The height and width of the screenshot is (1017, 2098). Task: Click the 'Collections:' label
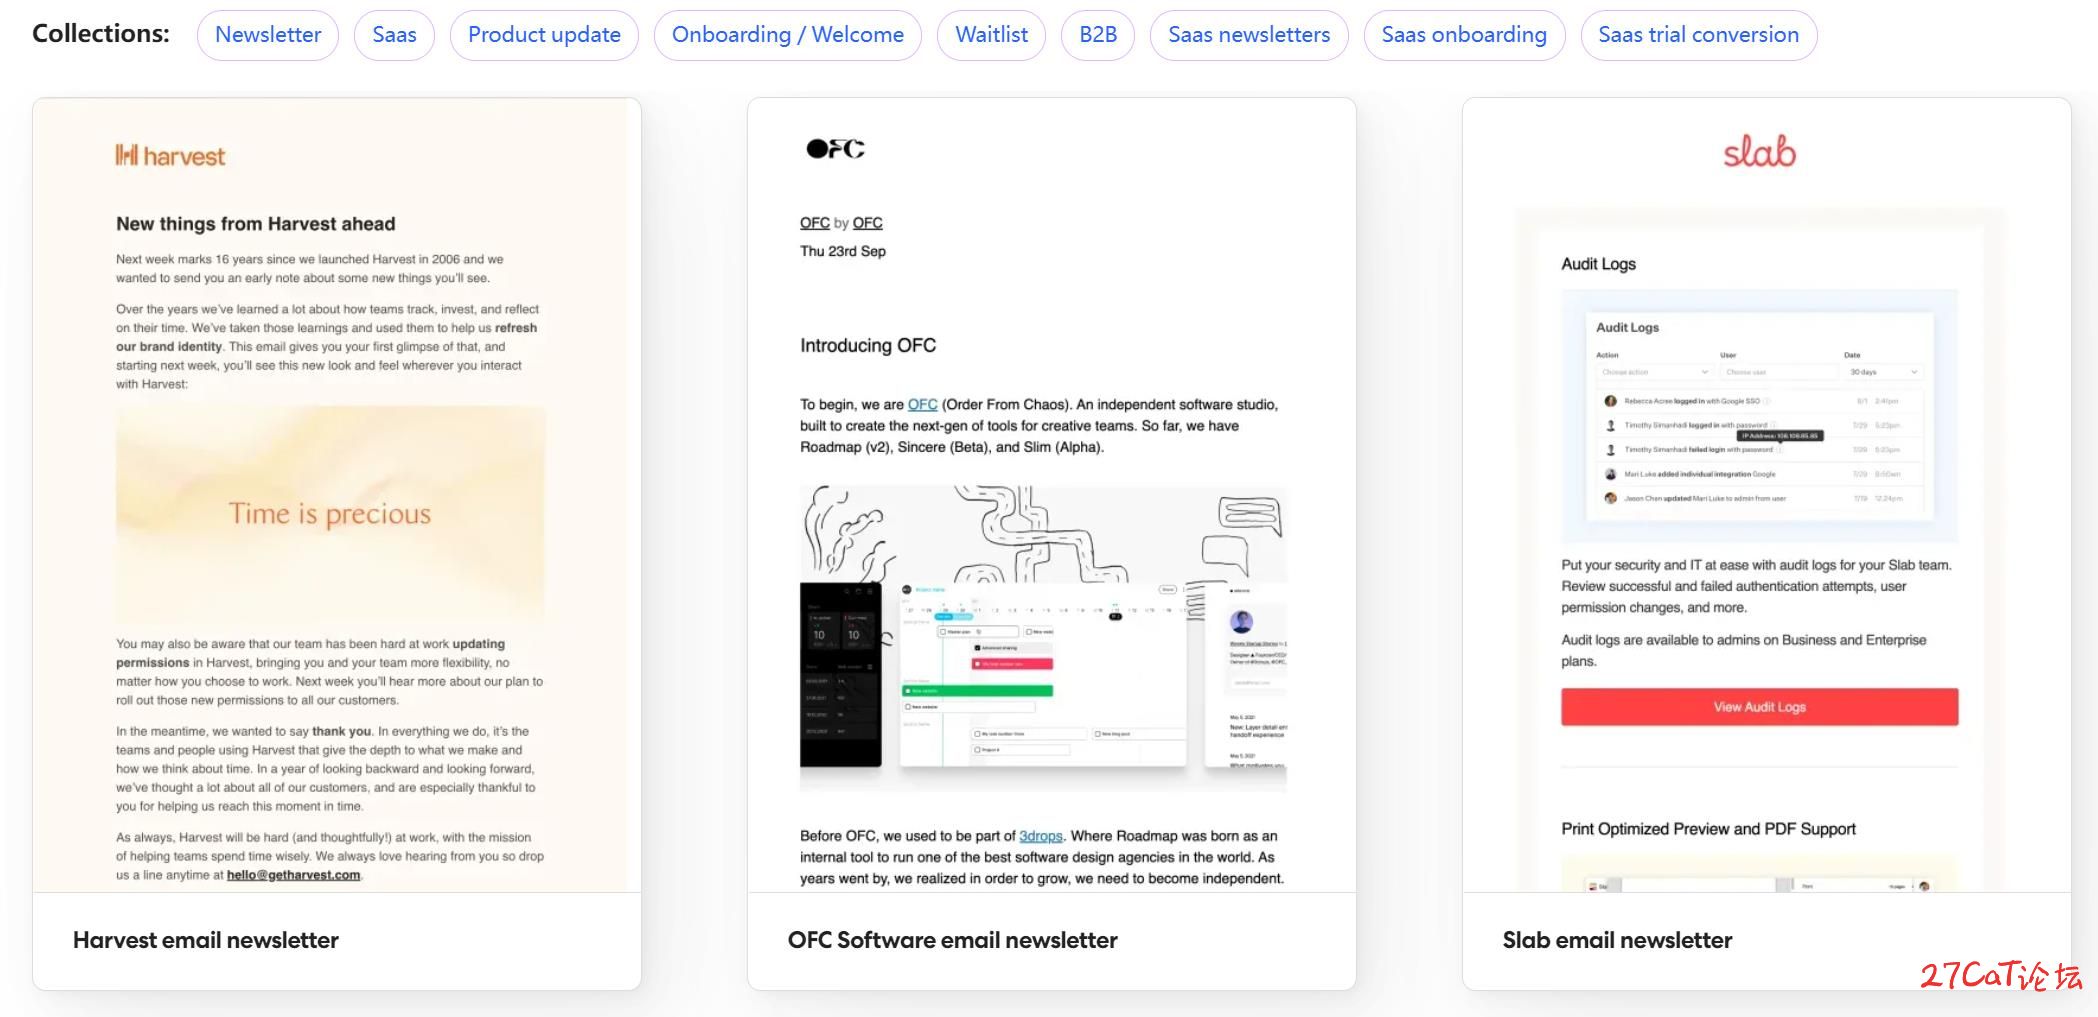pos(101,33)
